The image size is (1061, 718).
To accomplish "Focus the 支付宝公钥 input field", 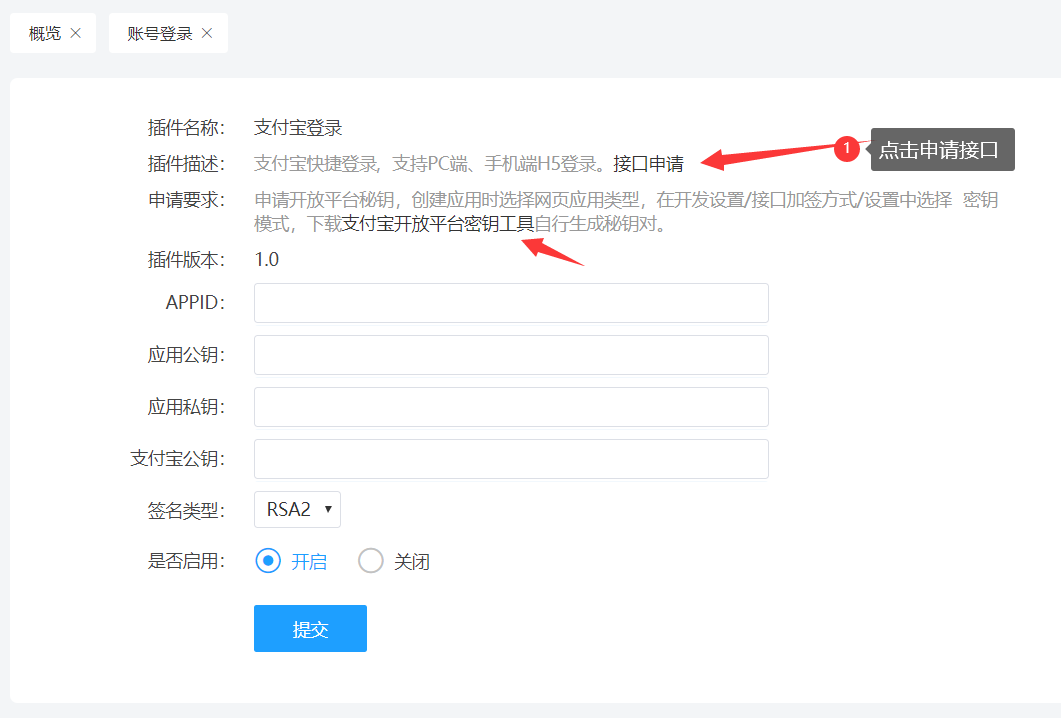I will click(x=511, y=459).
